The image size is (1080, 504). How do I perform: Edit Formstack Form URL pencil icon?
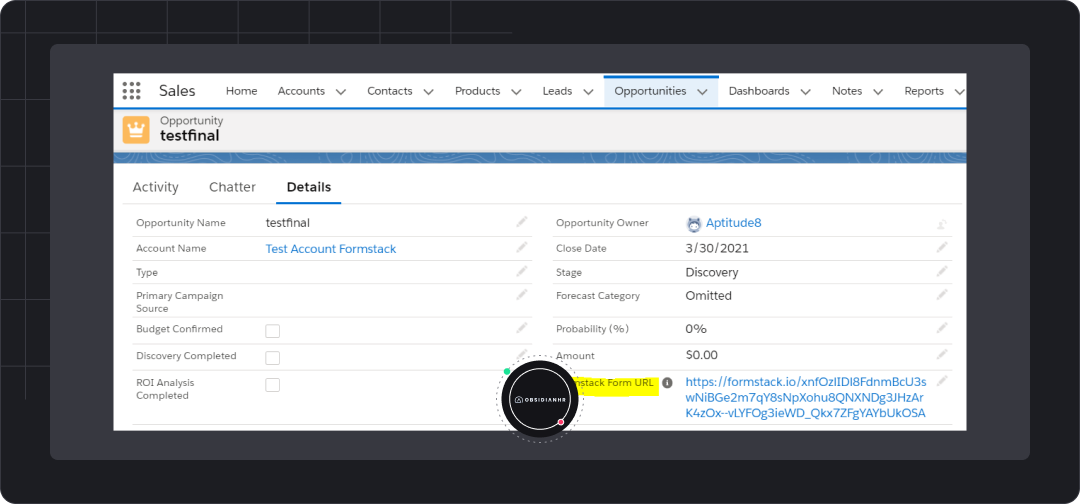coord(942,381)
